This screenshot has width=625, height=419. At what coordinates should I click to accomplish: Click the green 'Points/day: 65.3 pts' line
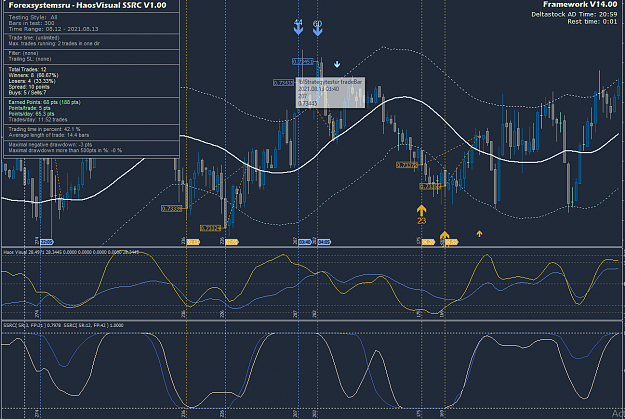coord(31,114)
